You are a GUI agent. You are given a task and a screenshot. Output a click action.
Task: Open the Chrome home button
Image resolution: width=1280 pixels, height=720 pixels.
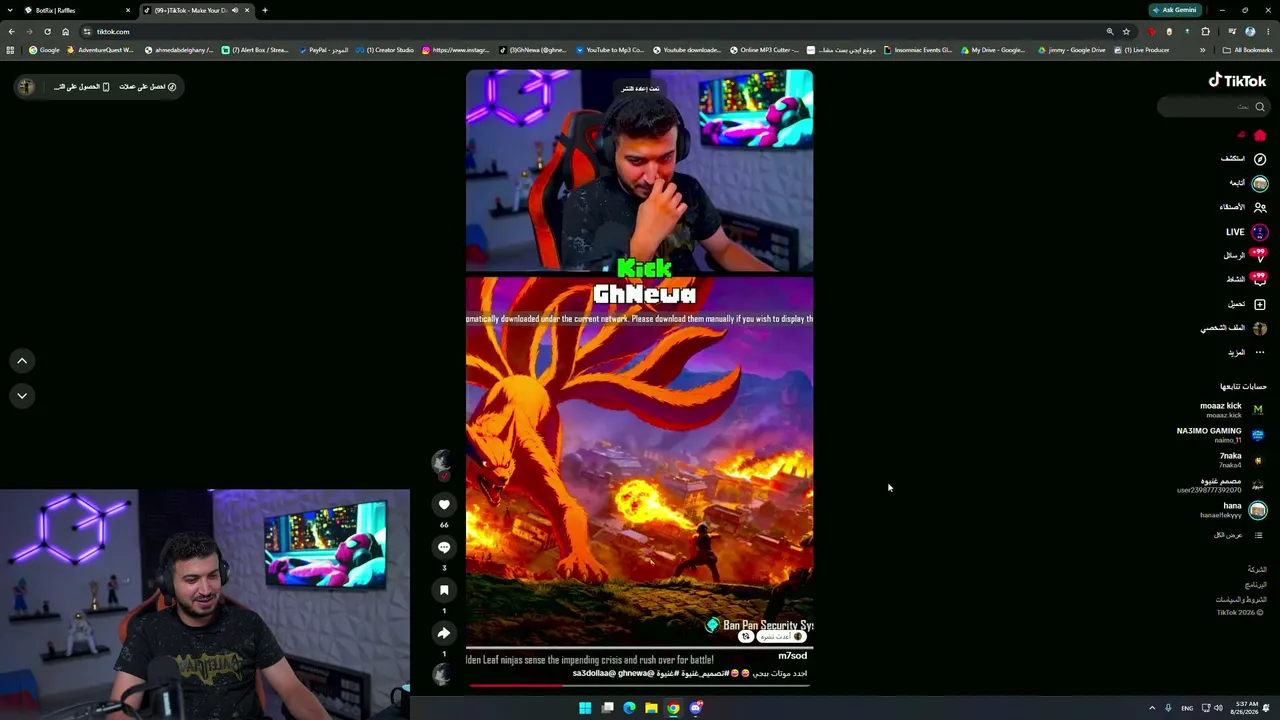point(65,32)
